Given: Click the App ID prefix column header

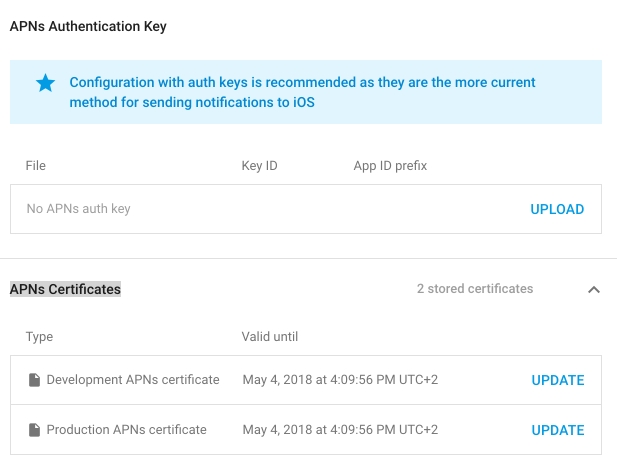Looking at the screenshot, I should click(390, 165).
